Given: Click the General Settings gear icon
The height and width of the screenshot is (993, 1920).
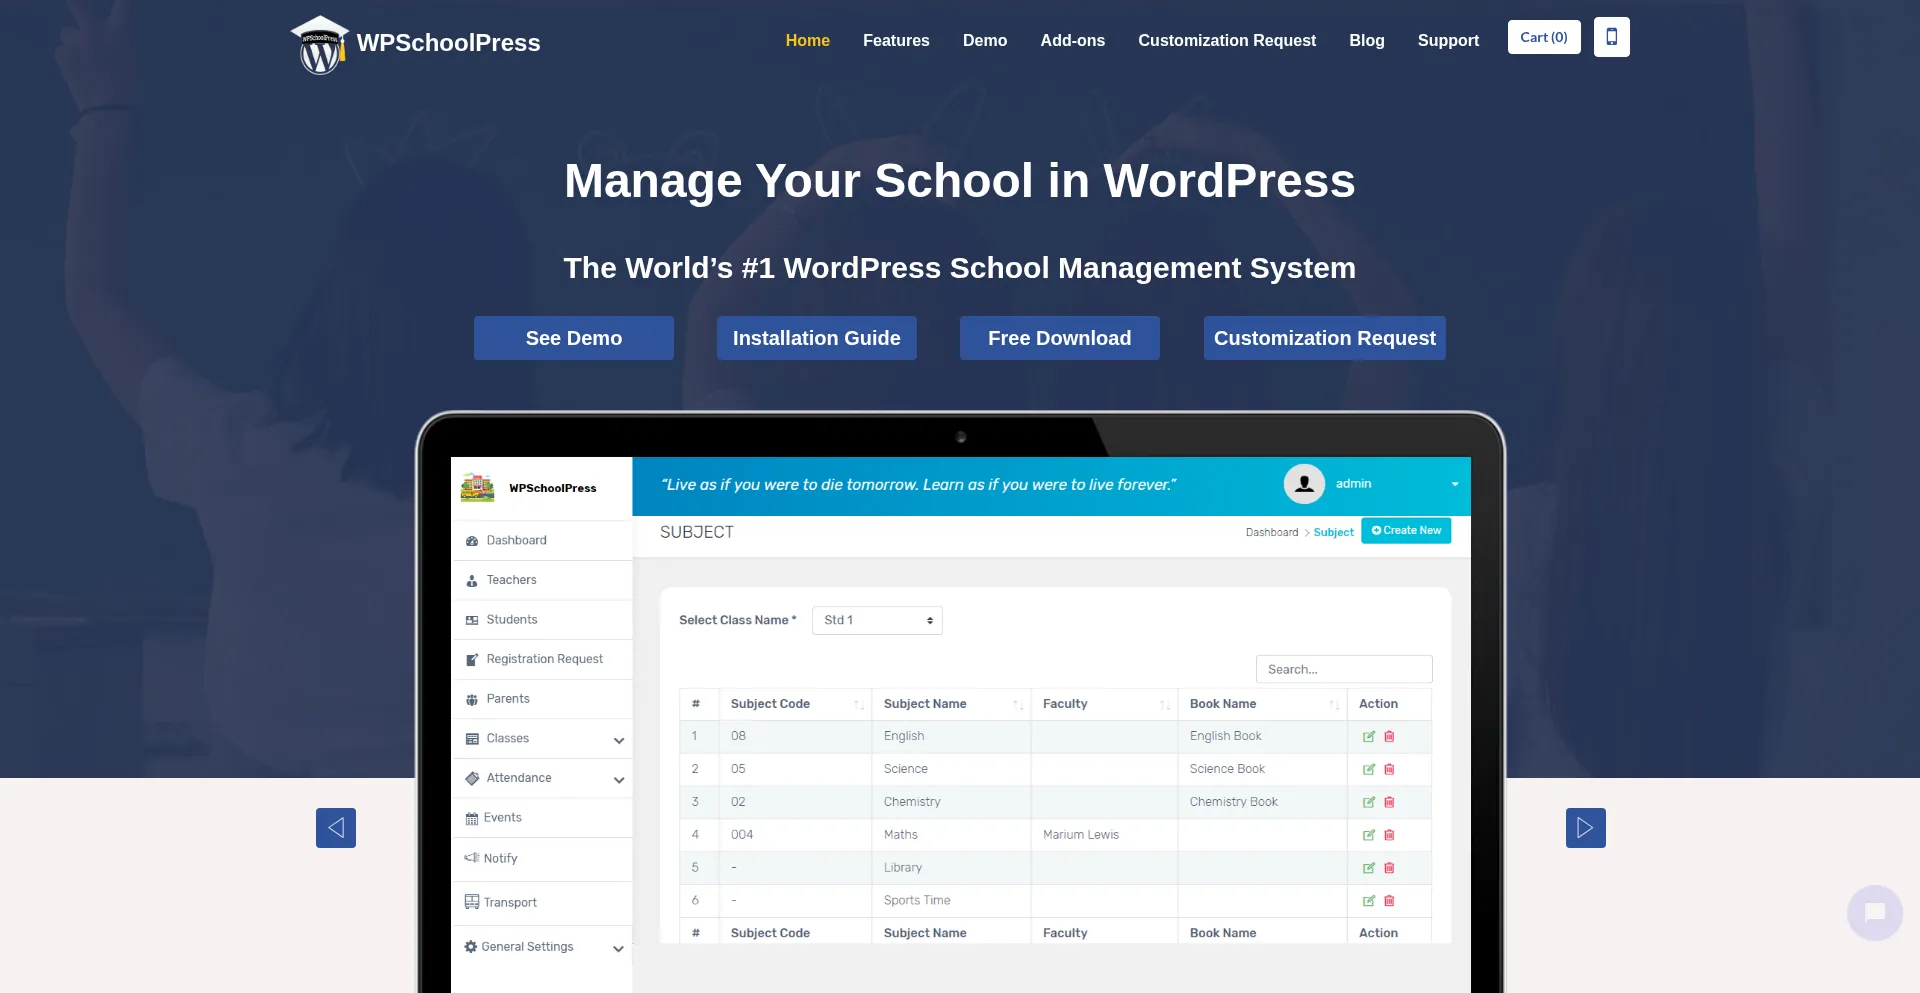Looking at the screenshot, I should 471,947.
